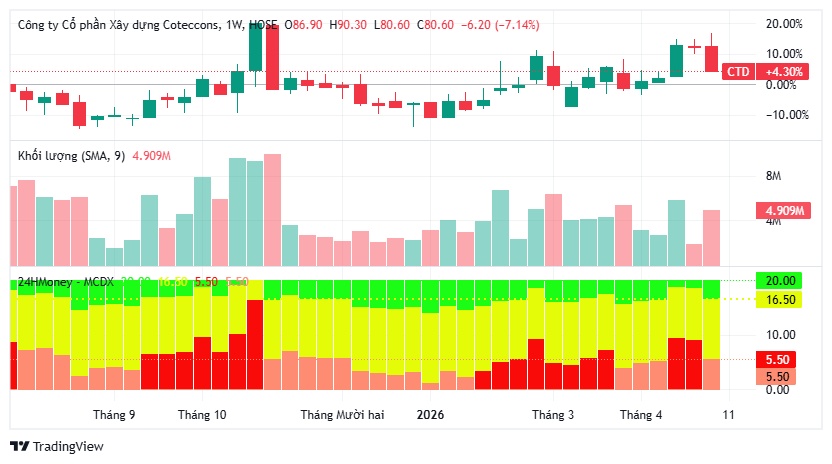The image size is (832, 464).
Task: Select the 24HMoney - MCDX indicator legend
Action: (x=66, y=282)
